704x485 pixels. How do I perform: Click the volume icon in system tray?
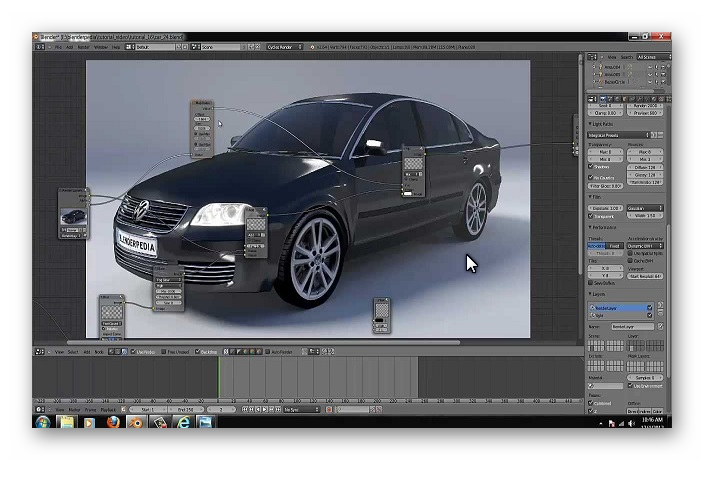click(632, 423)
